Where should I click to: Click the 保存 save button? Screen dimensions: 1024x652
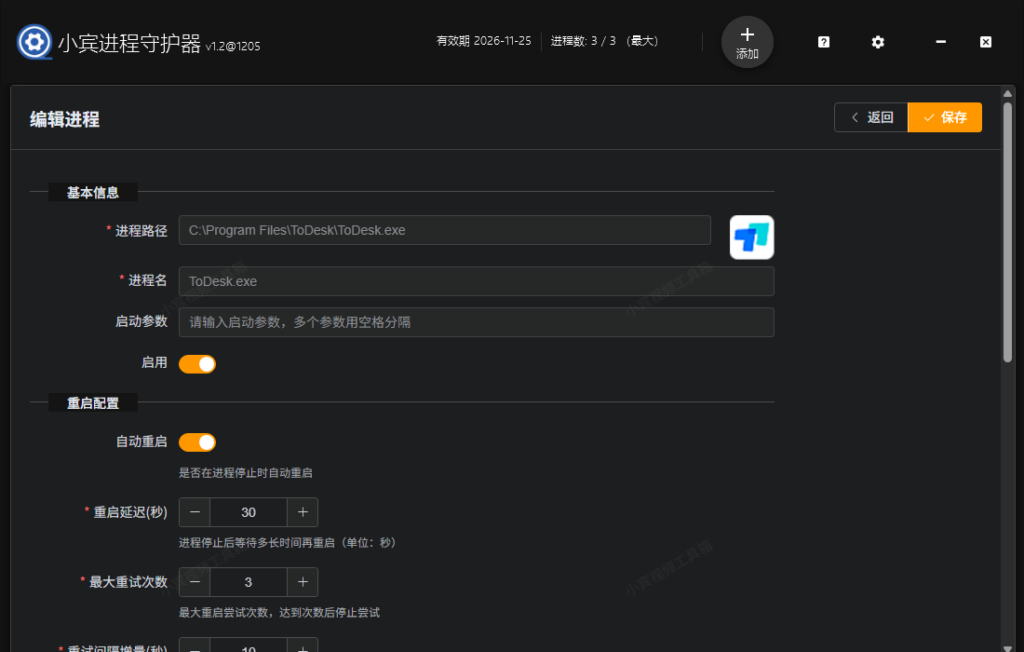(944, 117)
